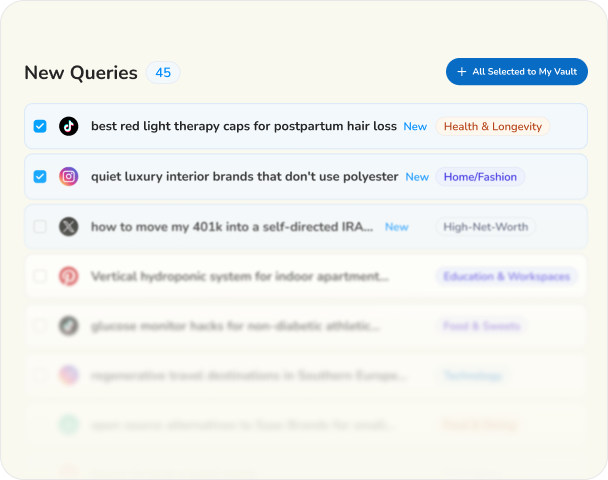Click the icon beside glucose monitor query

pos(68,326)
